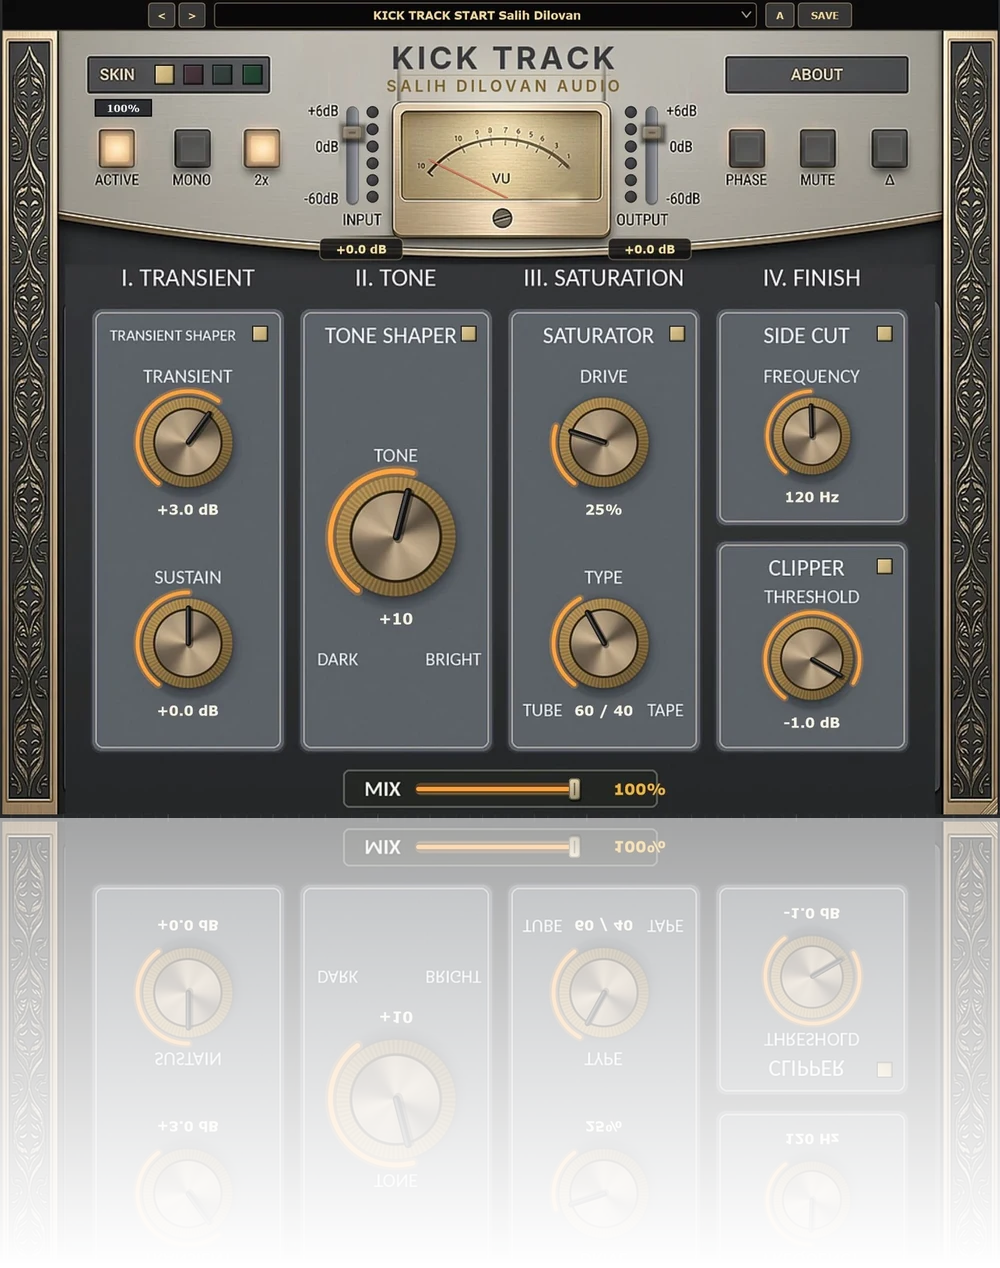Click the transient +3.0 dB value

187,510
